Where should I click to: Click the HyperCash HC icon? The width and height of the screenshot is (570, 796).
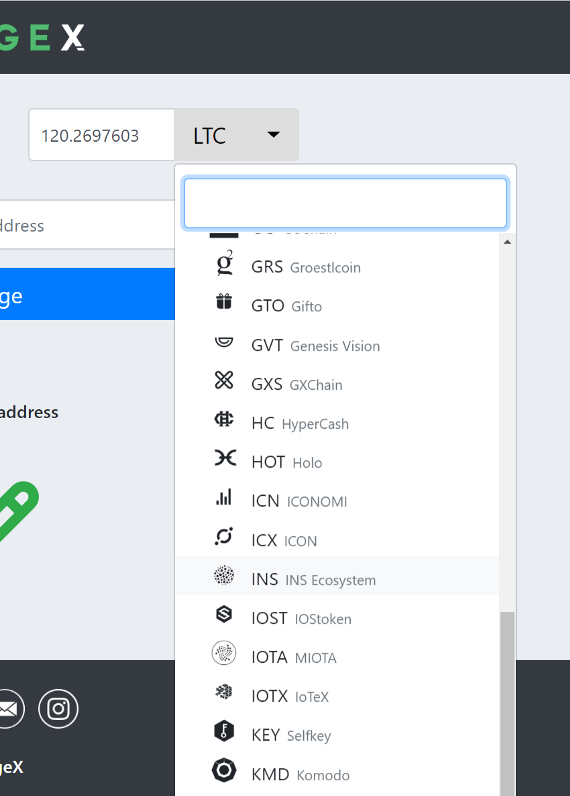[x=224, y=419]
